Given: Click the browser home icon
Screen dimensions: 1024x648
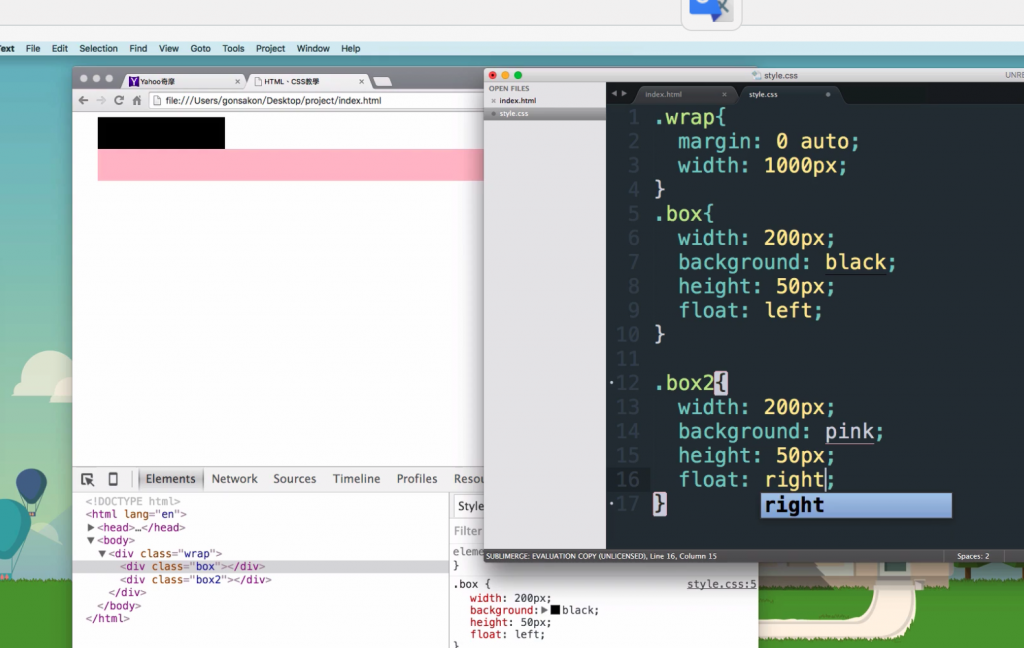Looking at the screenshot, I should click(136, 101).
